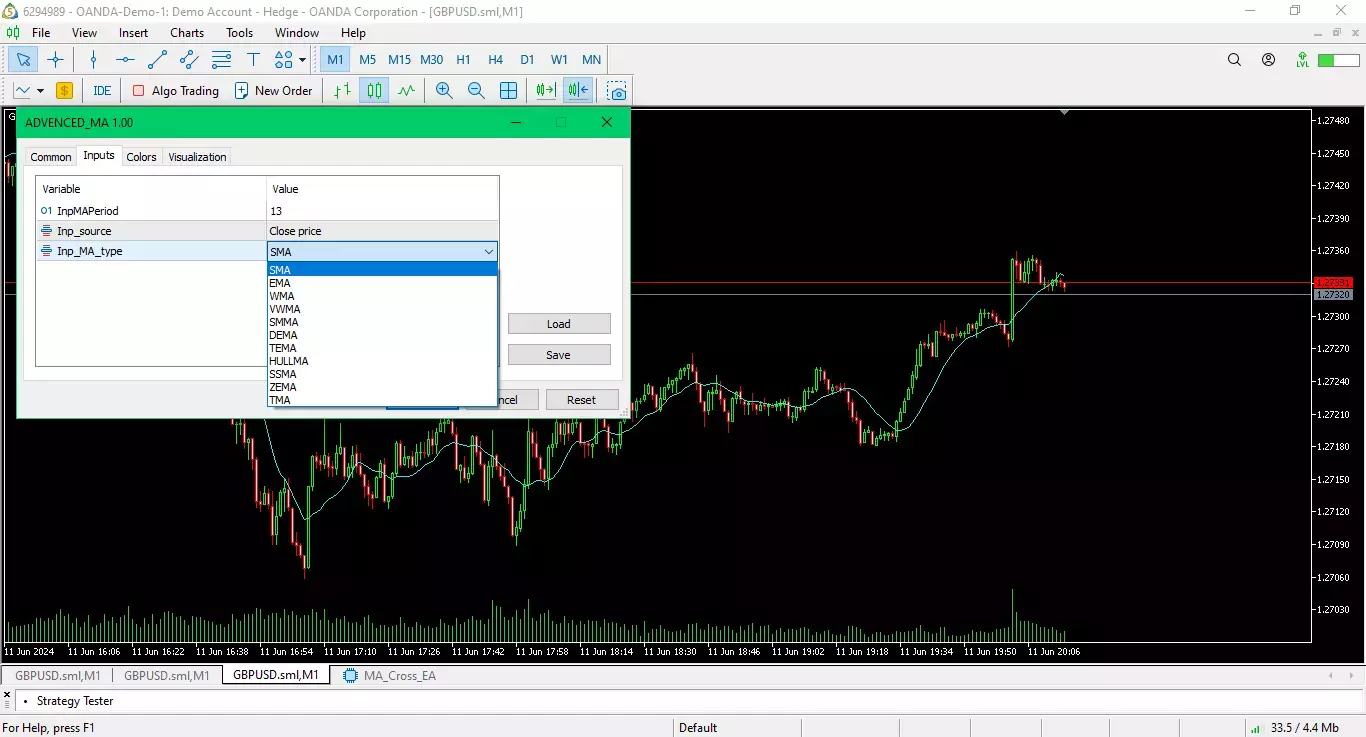
Task: Toggle candlestick chart display mode
Action: [x=374, y=91]
